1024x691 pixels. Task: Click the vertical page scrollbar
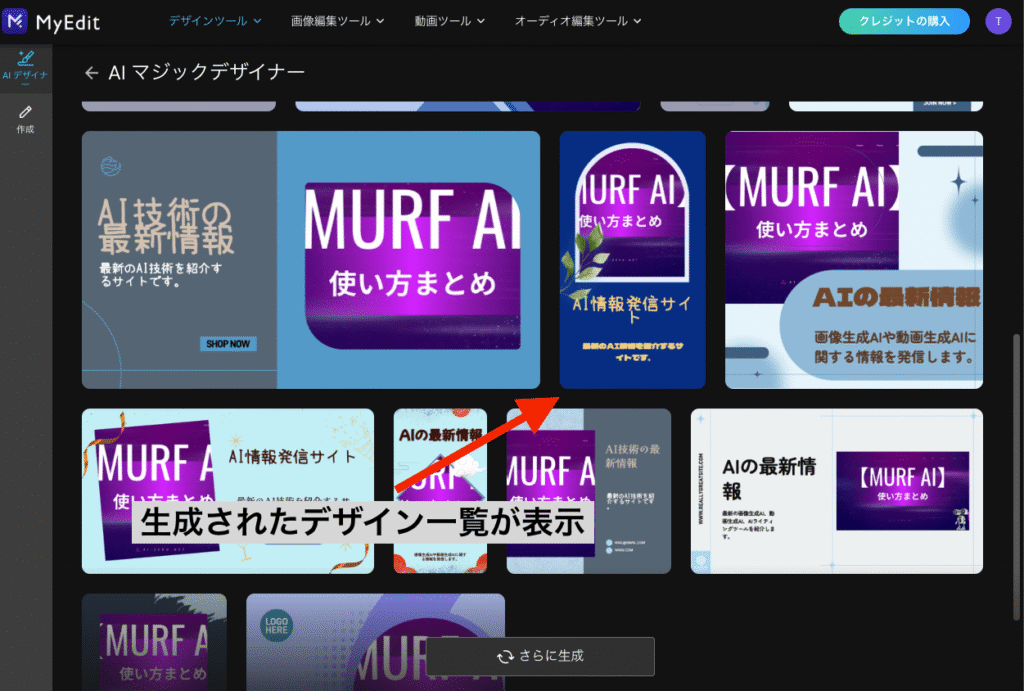click(x=1016, y=477)
